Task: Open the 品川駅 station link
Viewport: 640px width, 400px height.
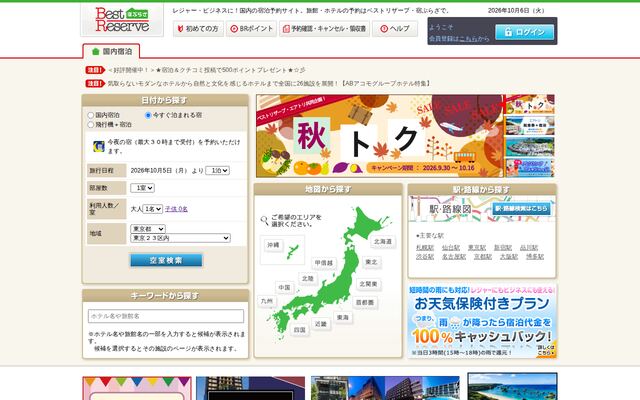Action: pyautogui.click(x=529, y=248)
